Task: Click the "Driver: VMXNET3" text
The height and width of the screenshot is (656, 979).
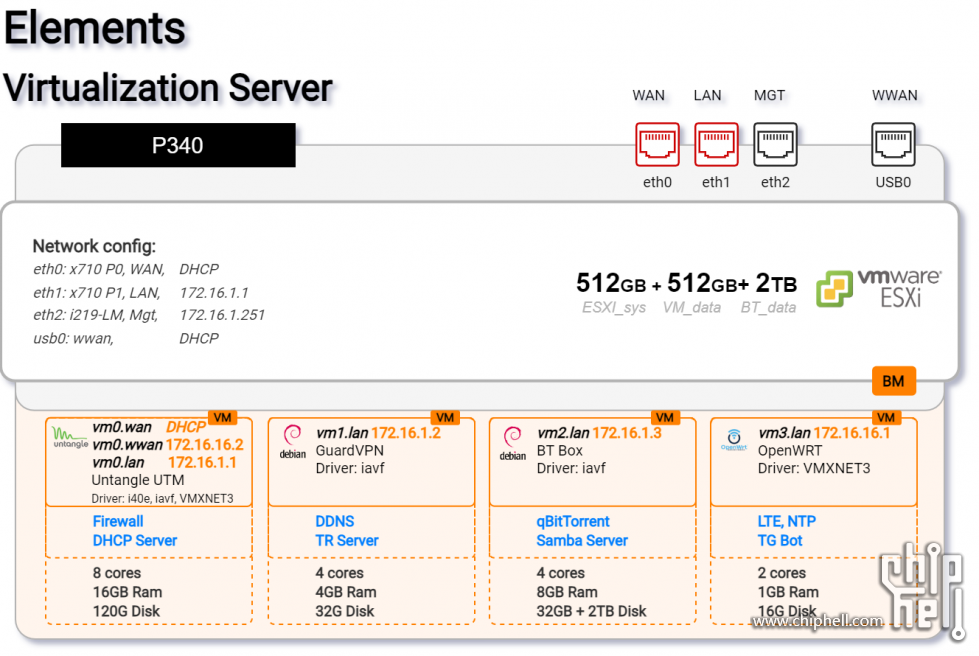Action: pyautogui.click(x=814, y=468)
